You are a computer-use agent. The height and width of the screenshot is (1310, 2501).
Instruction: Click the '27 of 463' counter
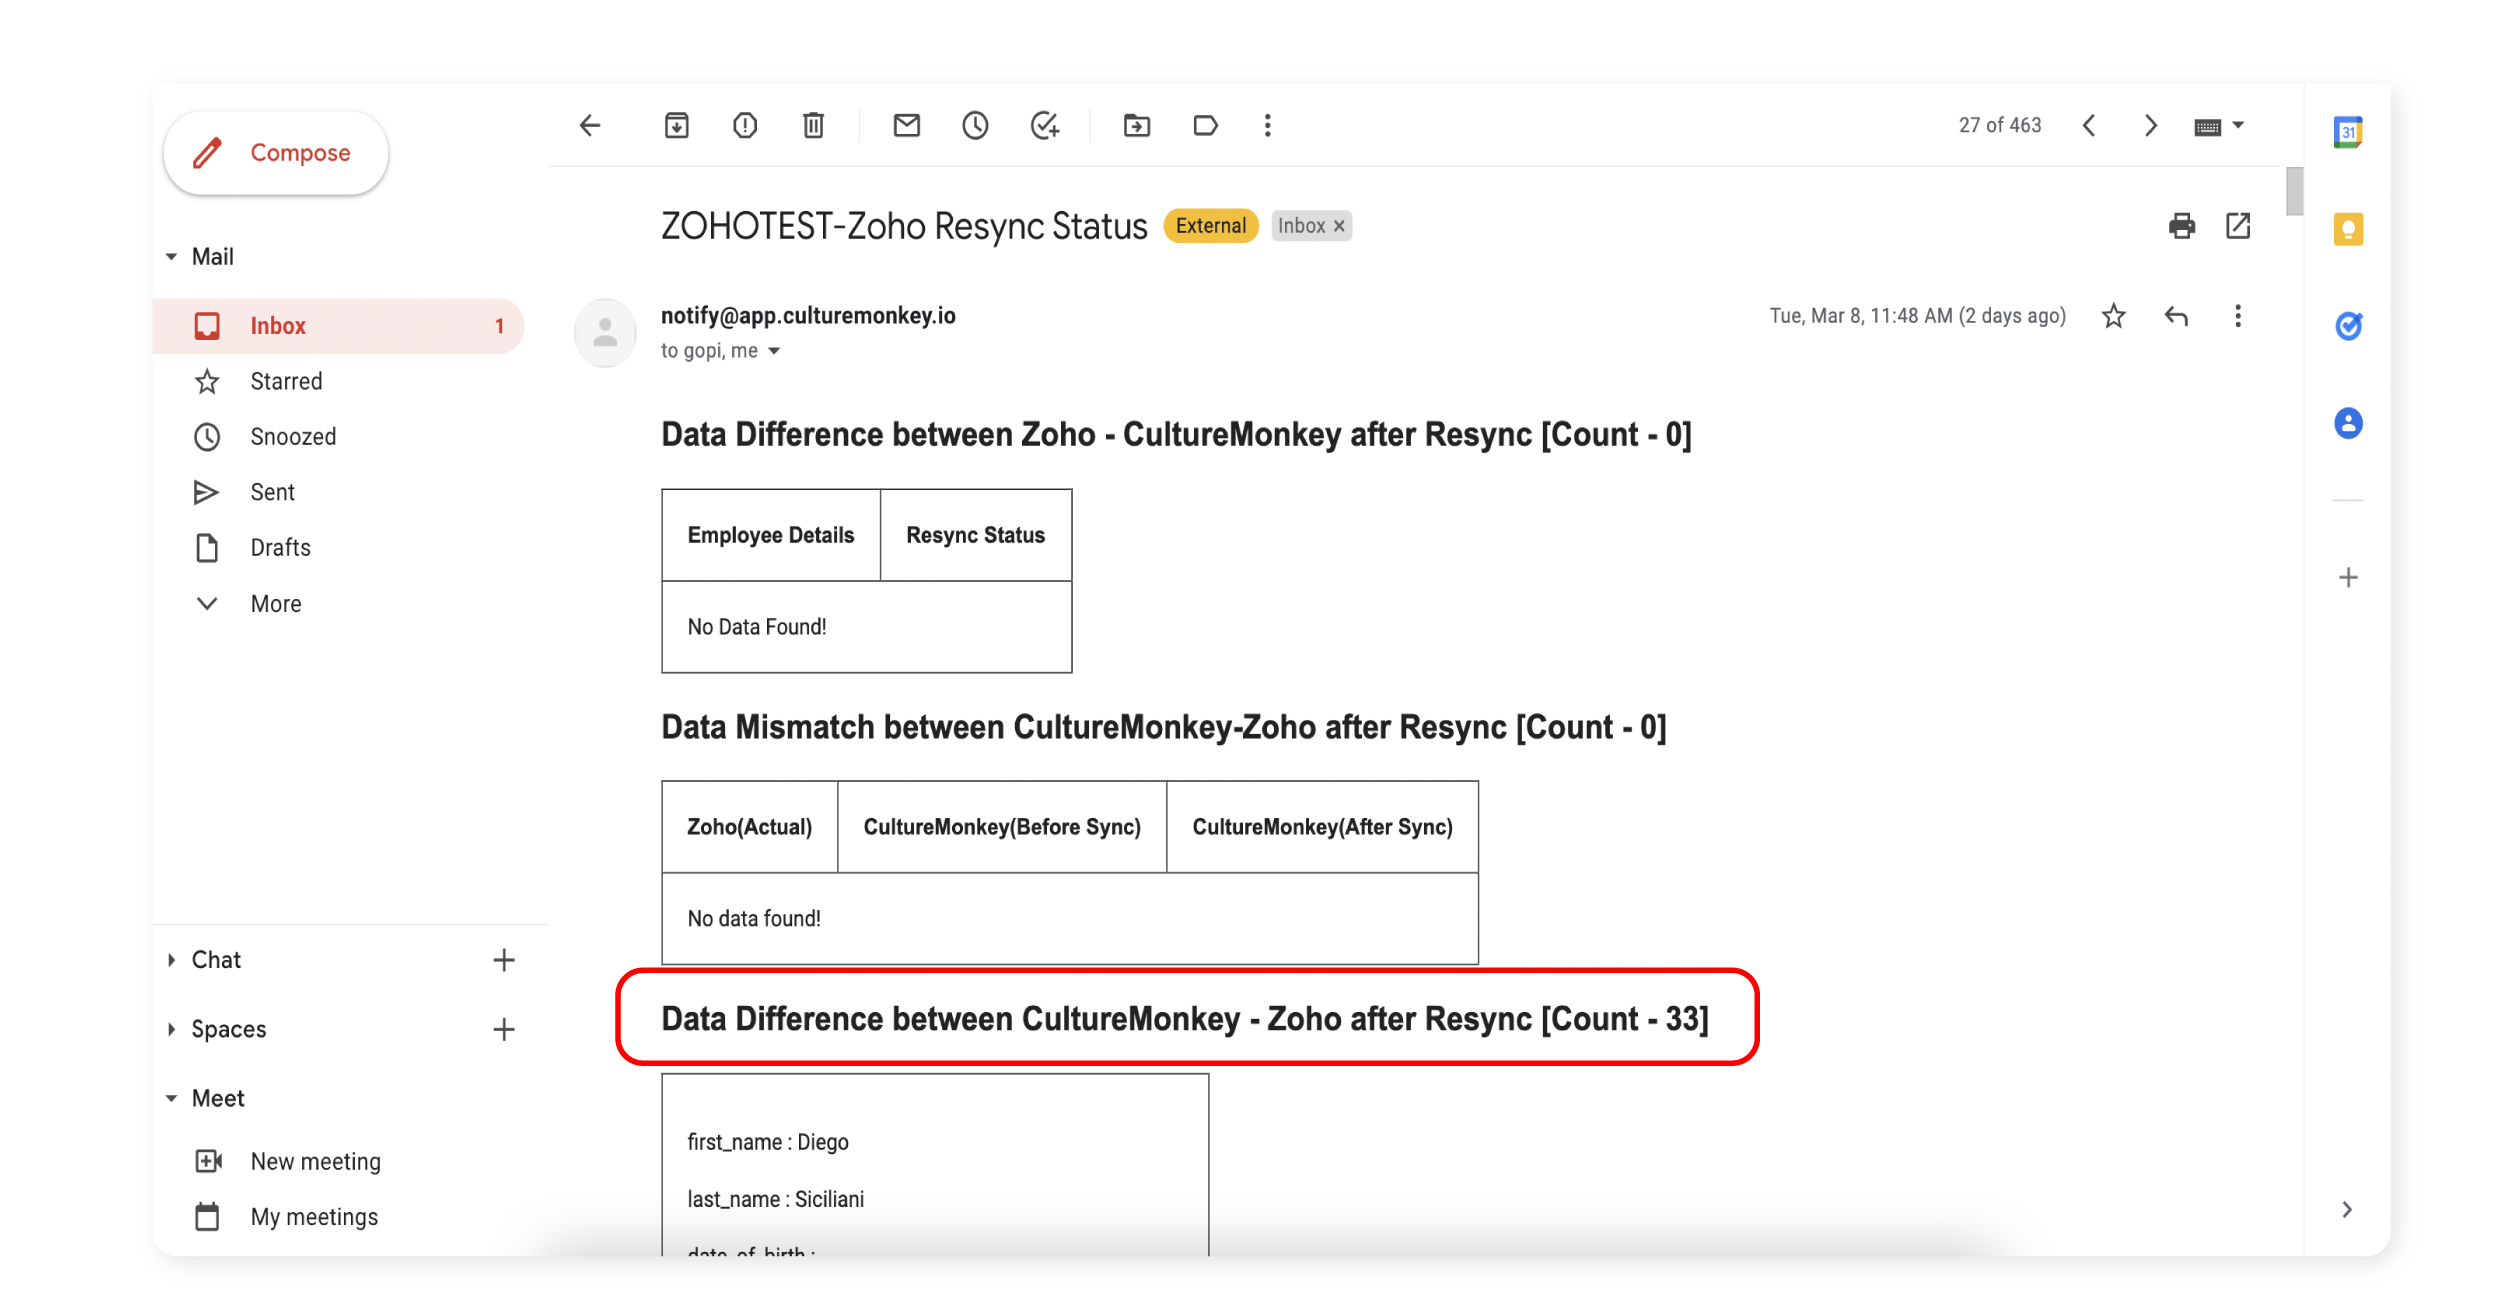click(2000, 125)
